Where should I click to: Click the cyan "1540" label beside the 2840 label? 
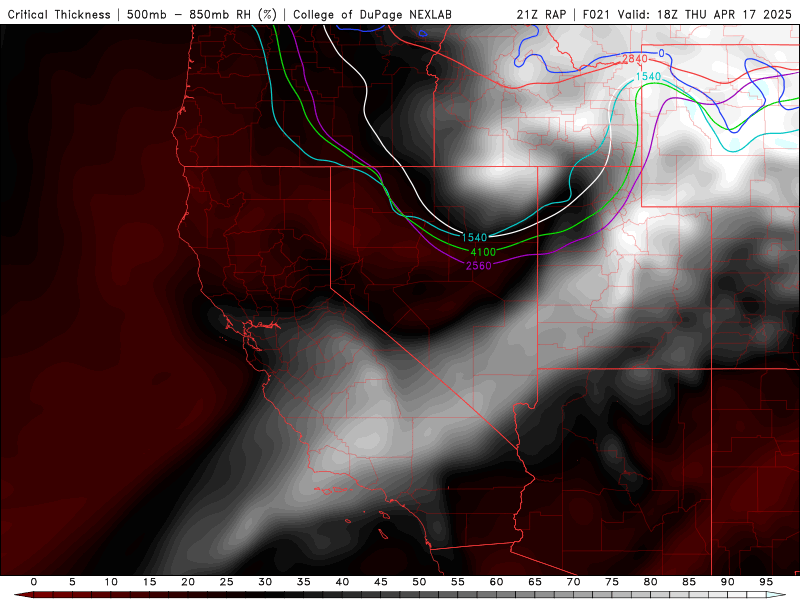click(648, 77)
